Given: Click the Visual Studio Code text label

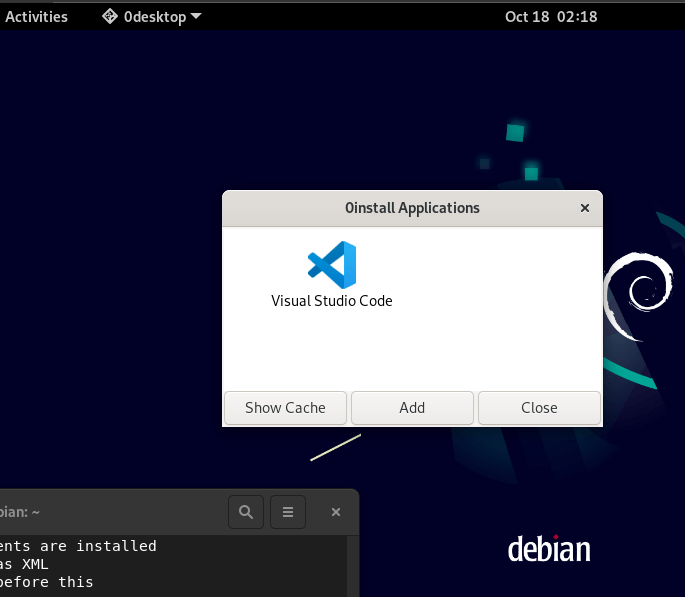Looking at the screenshot, I should (x=332, y=300).
